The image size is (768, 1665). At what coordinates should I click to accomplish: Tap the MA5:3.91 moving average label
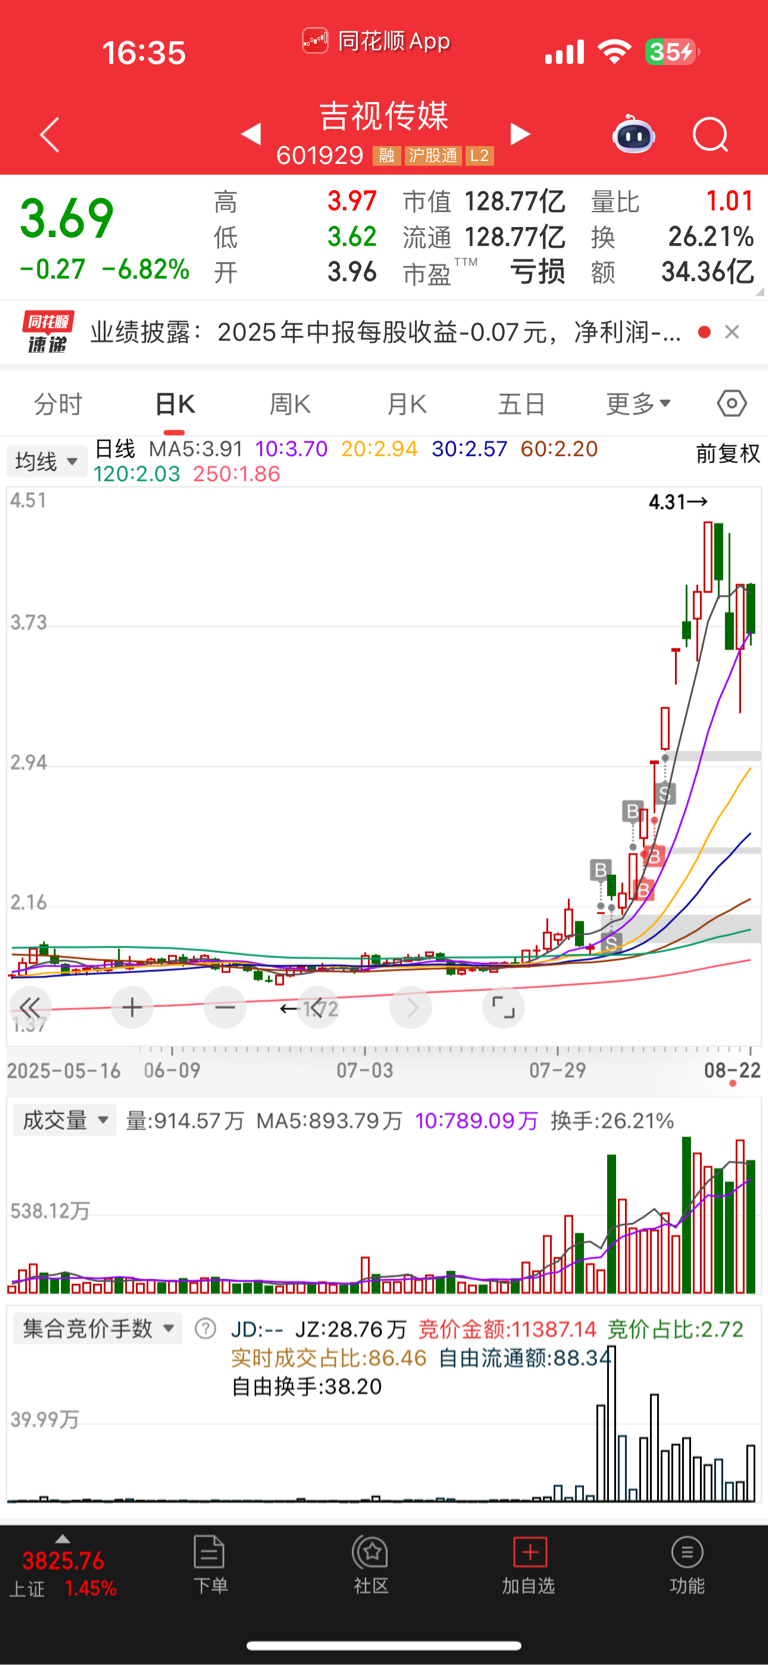coord(196,449)
